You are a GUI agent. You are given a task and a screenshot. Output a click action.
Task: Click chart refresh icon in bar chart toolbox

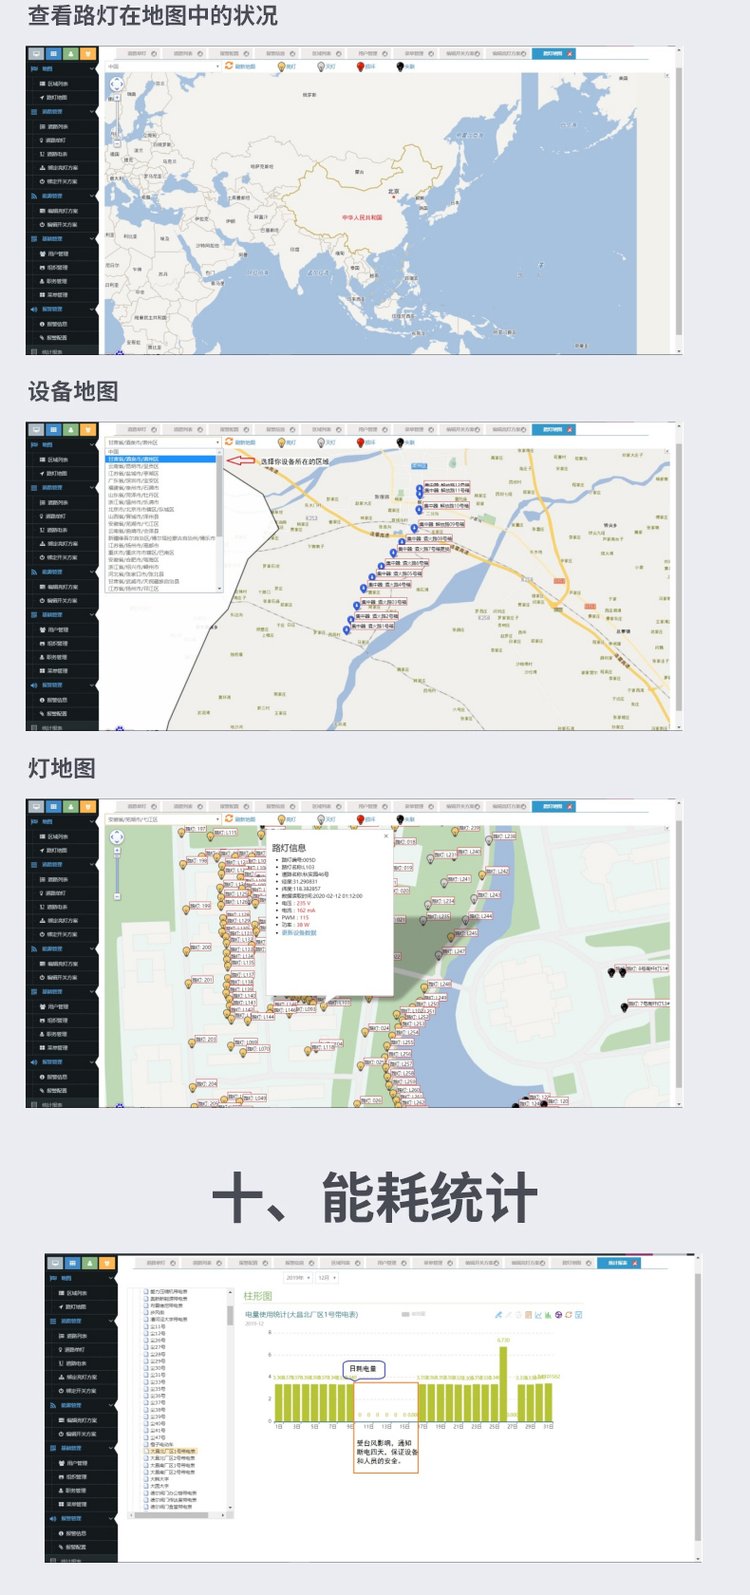coord(569,1314)
